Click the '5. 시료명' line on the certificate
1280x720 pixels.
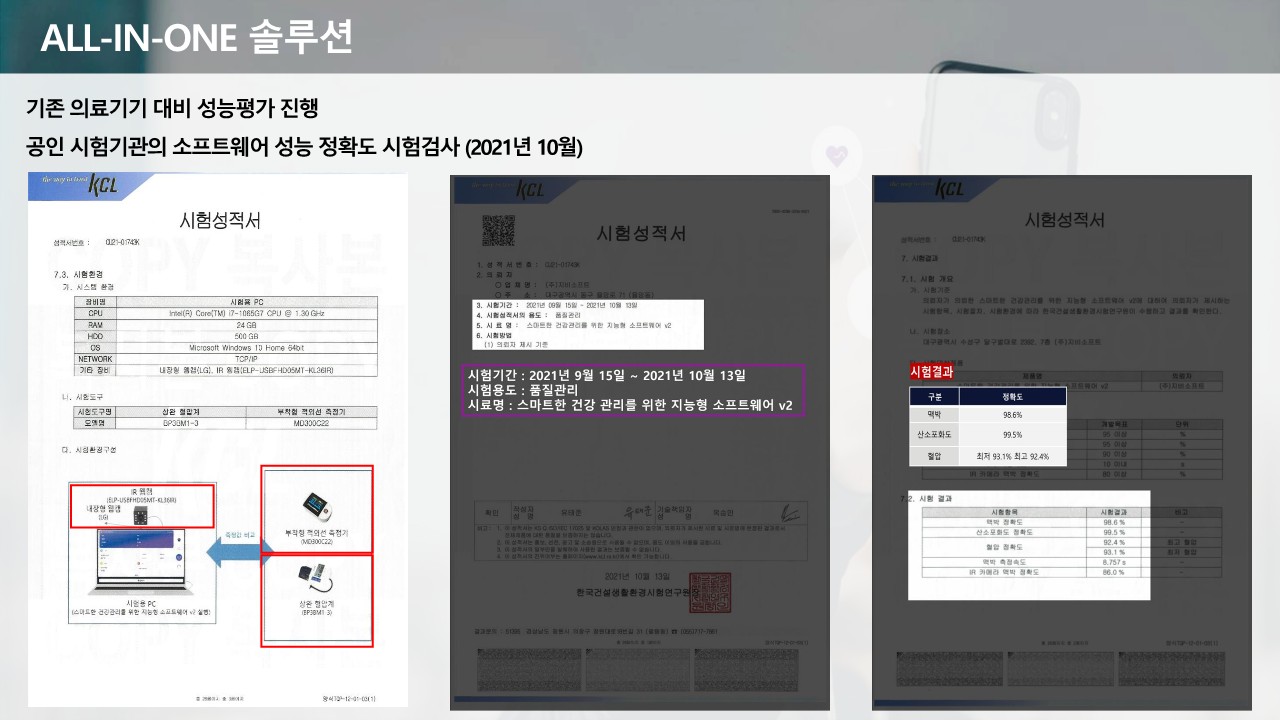[573, 327]
